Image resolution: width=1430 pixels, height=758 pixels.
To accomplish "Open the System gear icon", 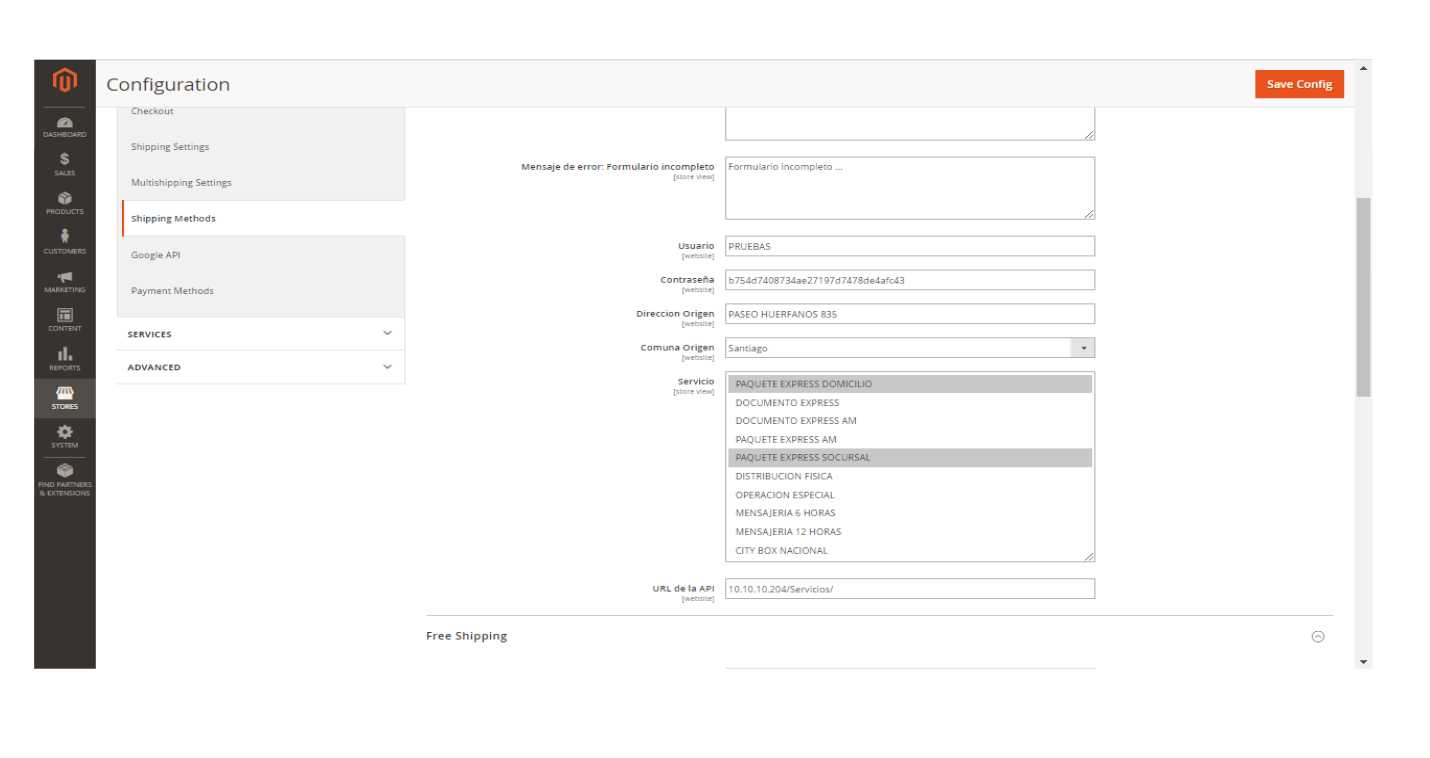I will [x=65, y=436].
